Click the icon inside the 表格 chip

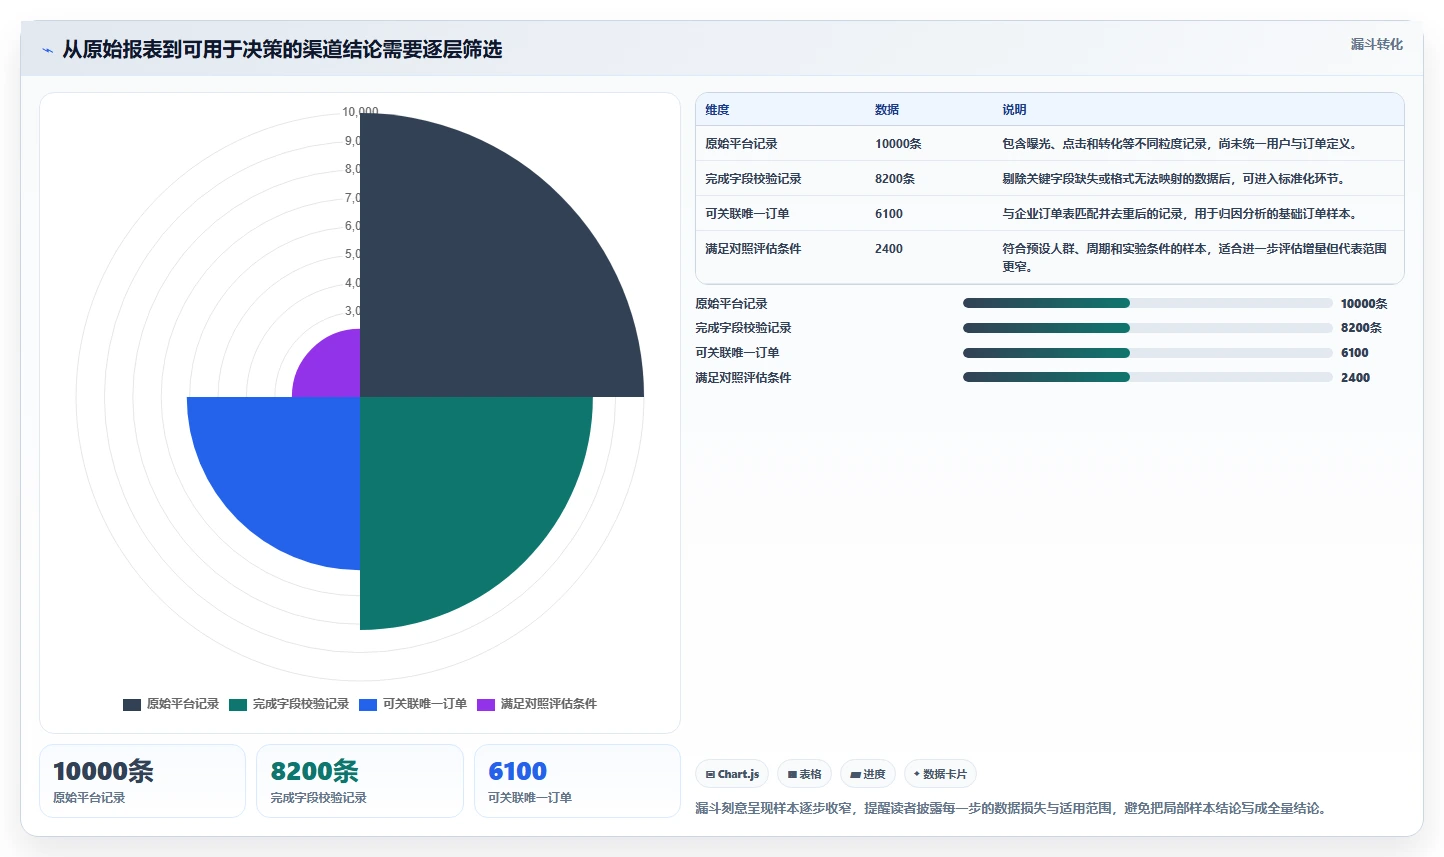792,775
